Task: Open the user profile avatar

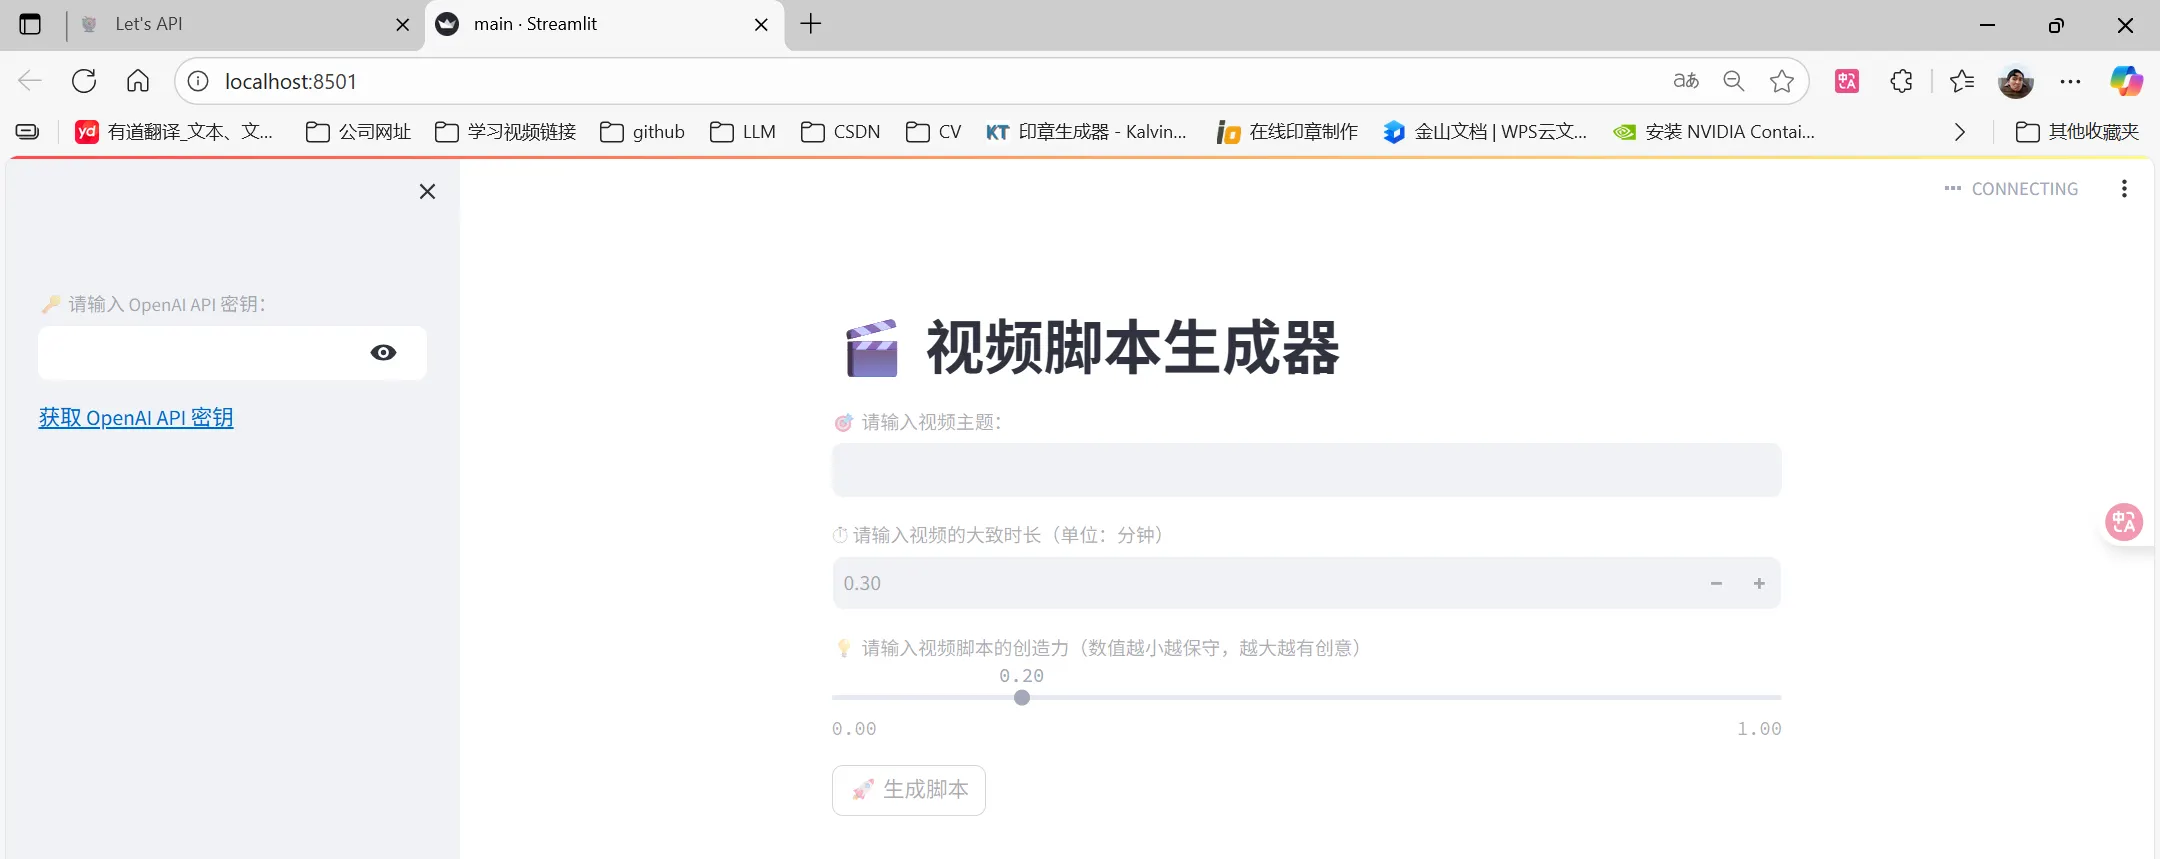Action: pos(2016,81)
